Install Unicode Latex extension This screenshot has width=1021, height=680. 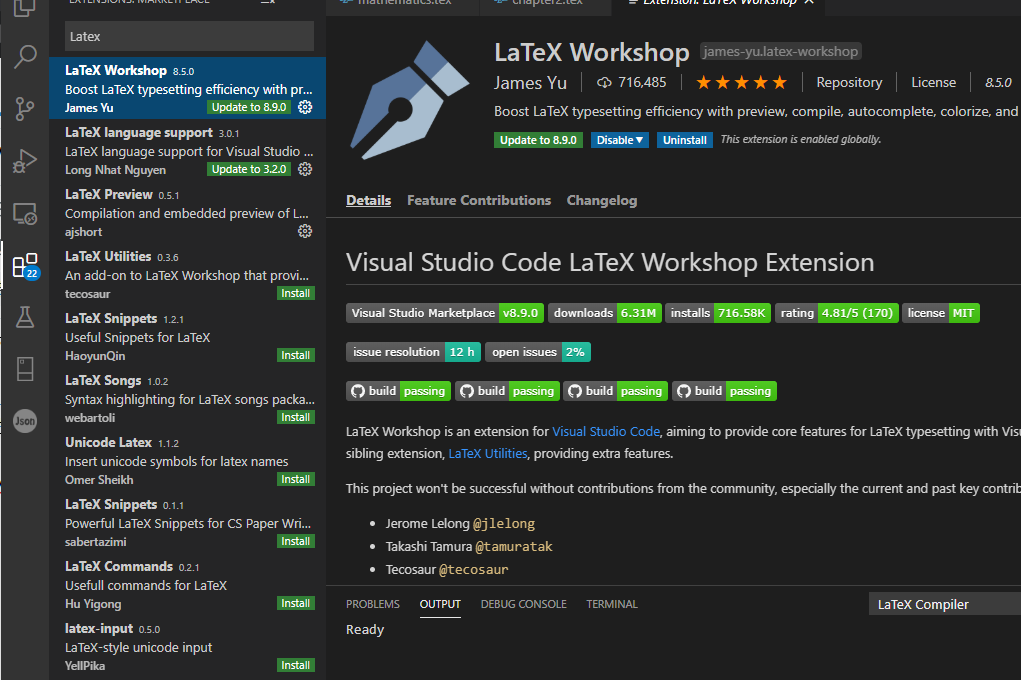(x=296, y=479)
